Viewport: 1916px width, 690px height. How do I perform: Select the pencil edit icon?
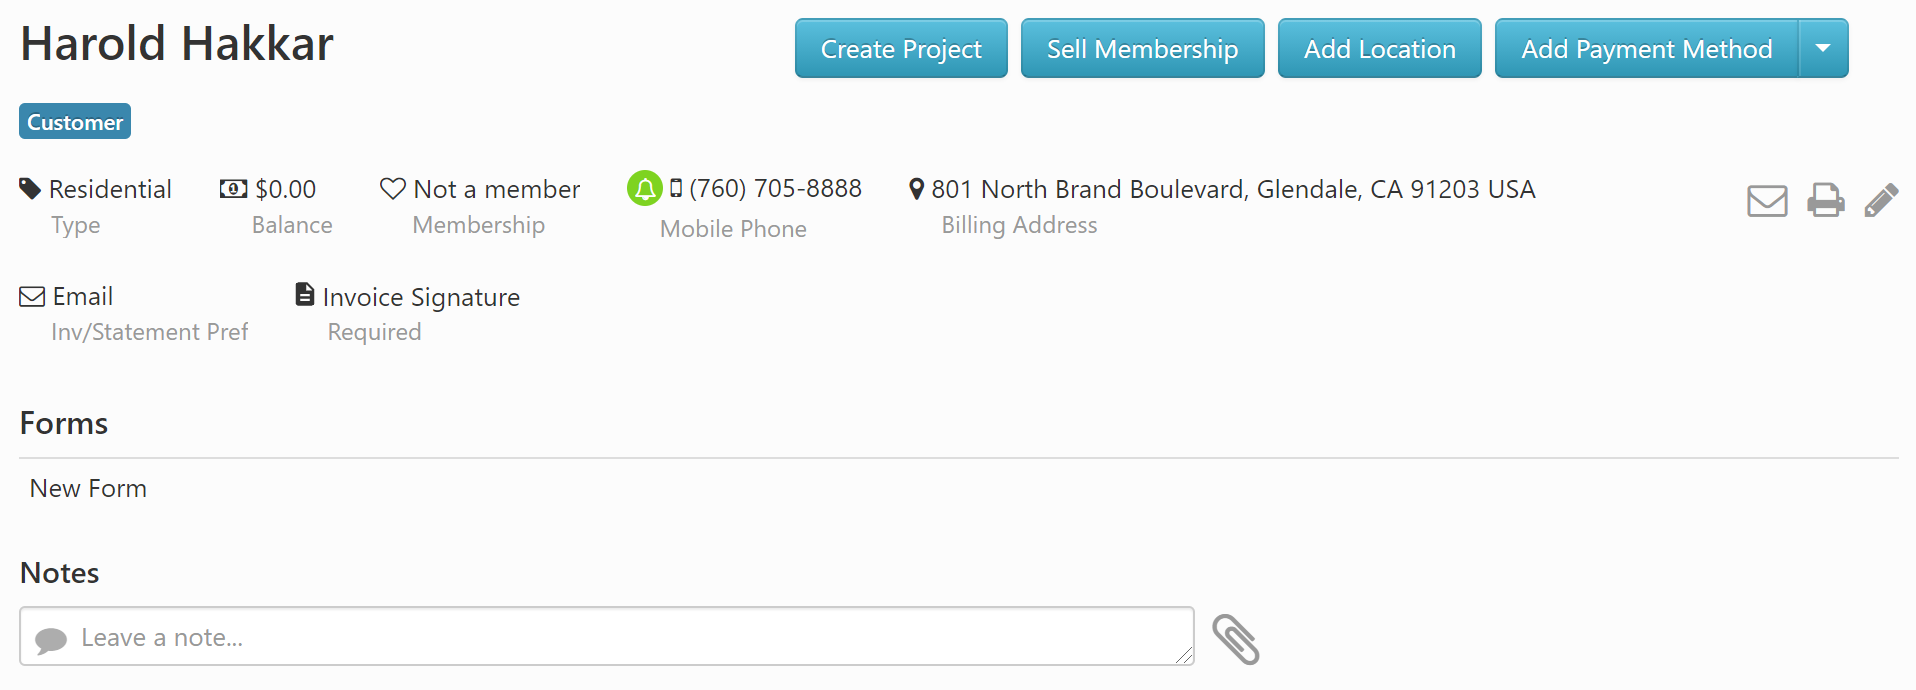[1883, 200]
